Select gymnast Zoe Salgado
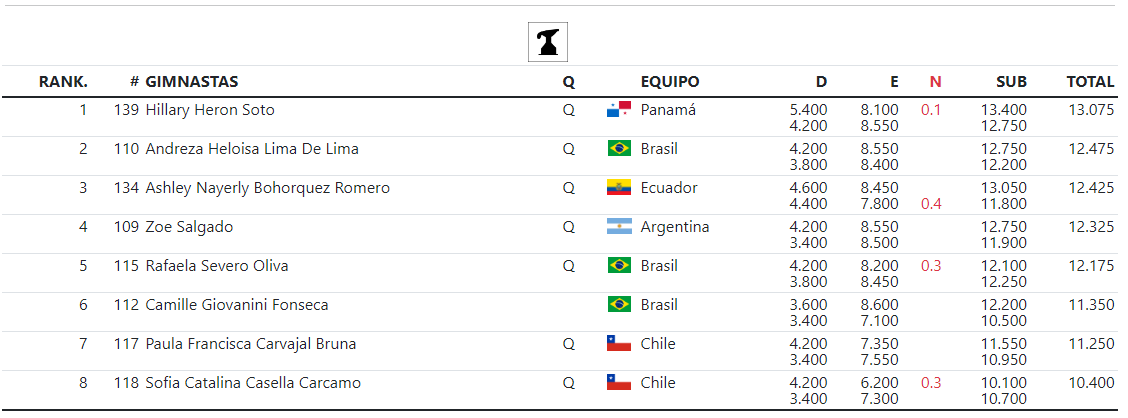1128x418 pixels. tap(189, 227)
